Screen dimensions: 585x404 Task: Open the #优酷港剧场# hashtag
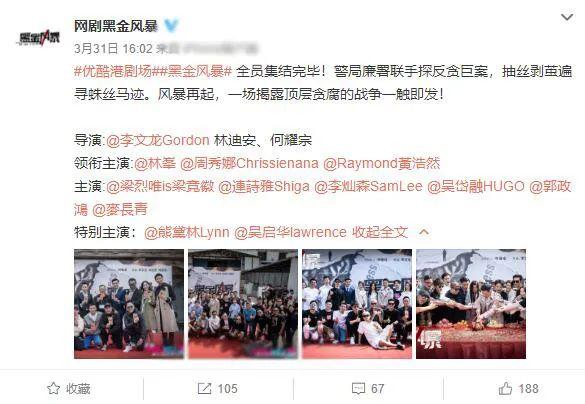pyautogui.click(x=113, y=71)
